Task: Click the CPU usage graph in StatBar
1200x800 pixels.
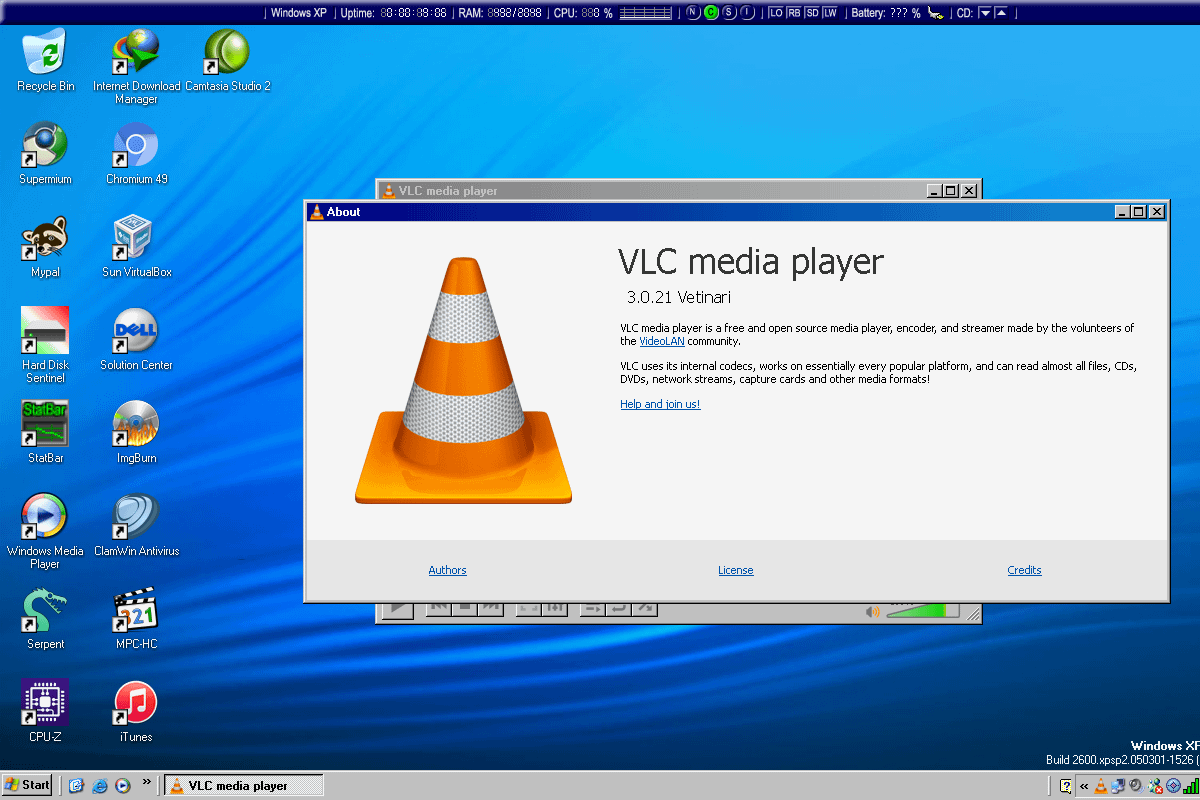Action: tap(646, 13)
